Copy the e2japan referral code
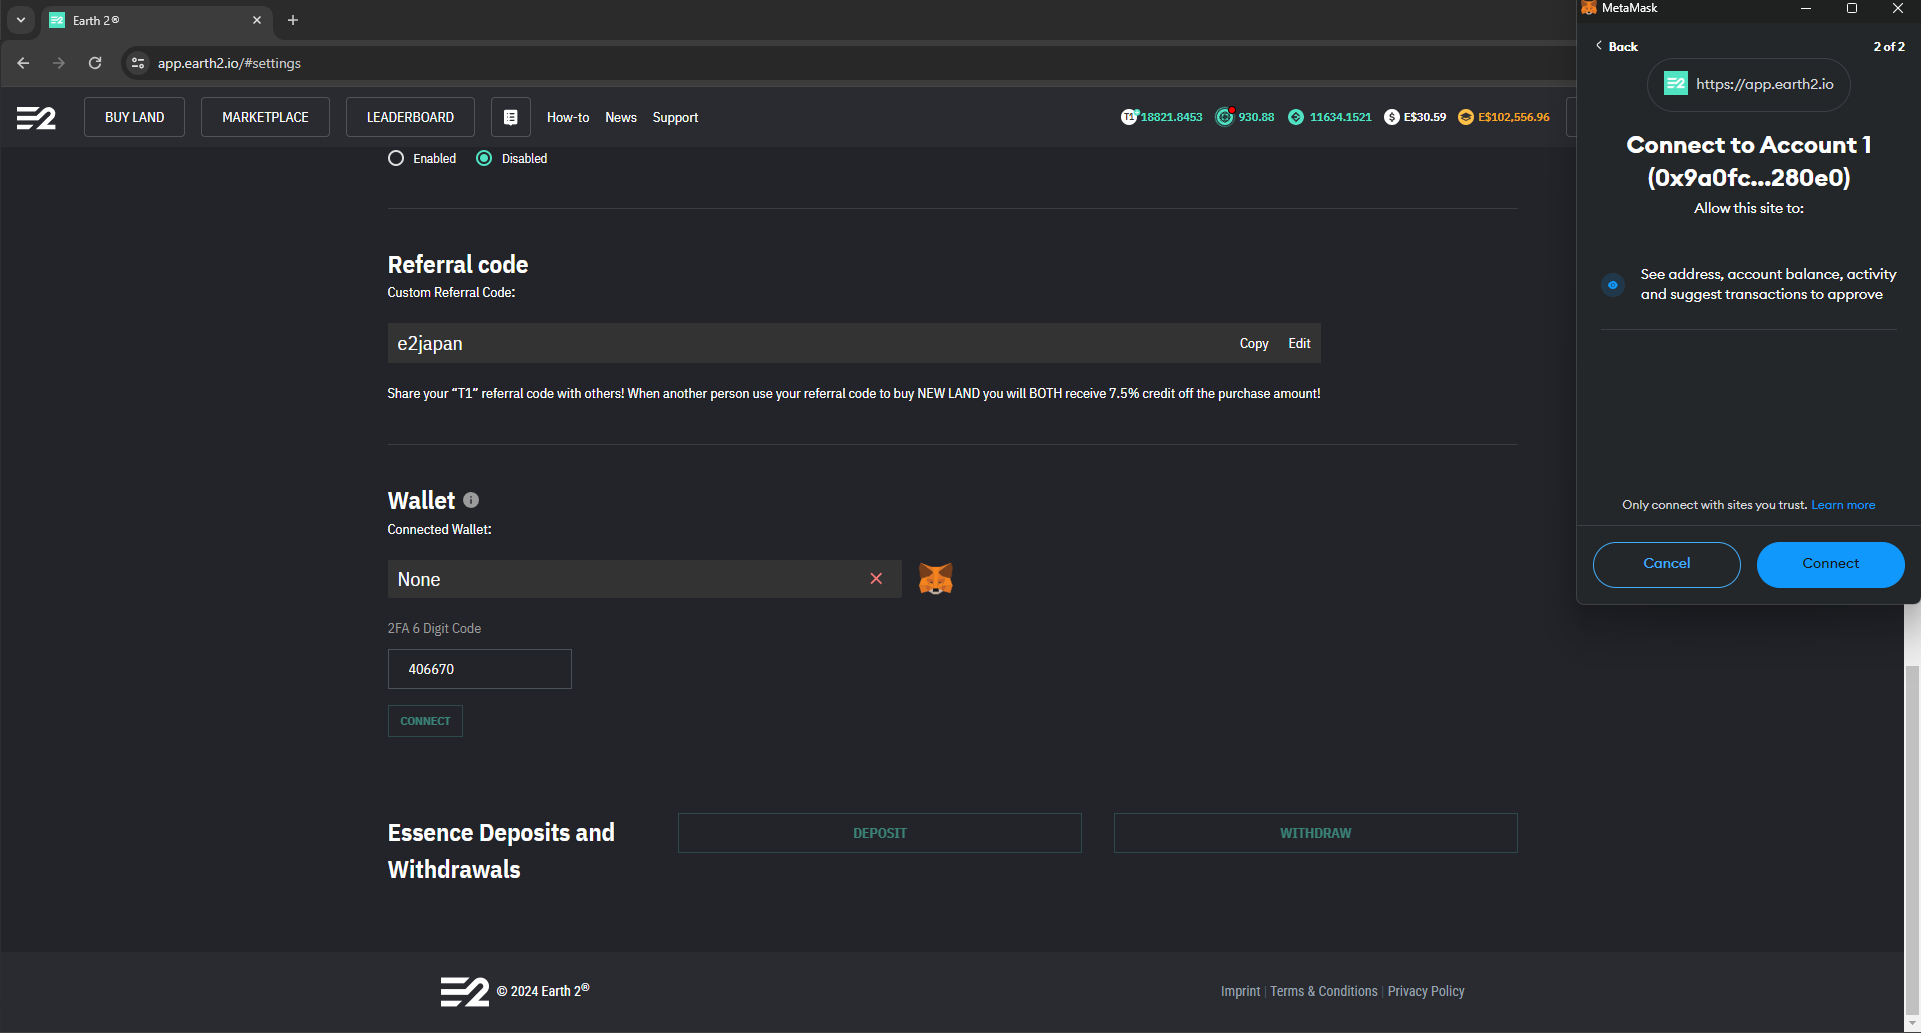This screenshot has height=1033, width=1921. (x=1254, y=343)
